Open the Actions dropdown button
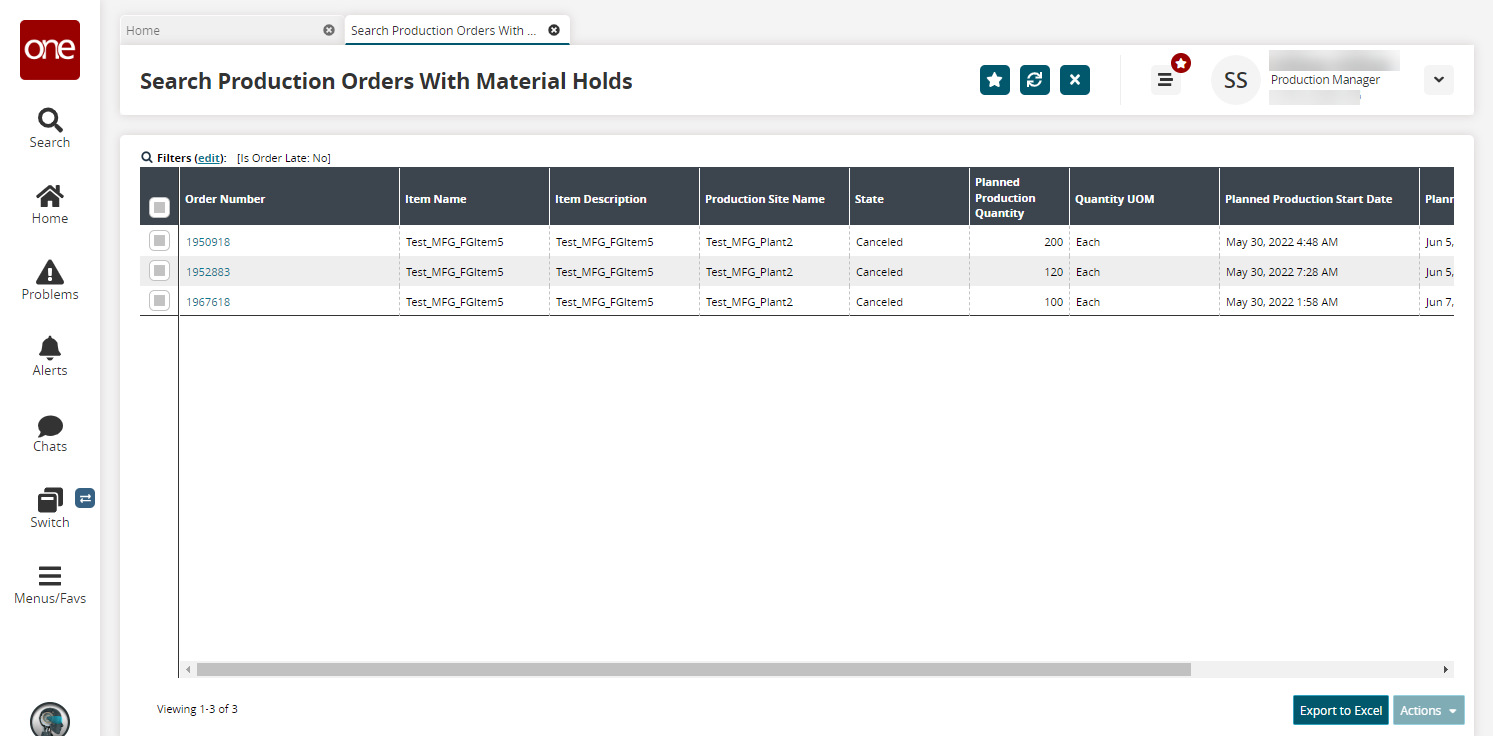 pyautogui.click(x=1428, y=710)
